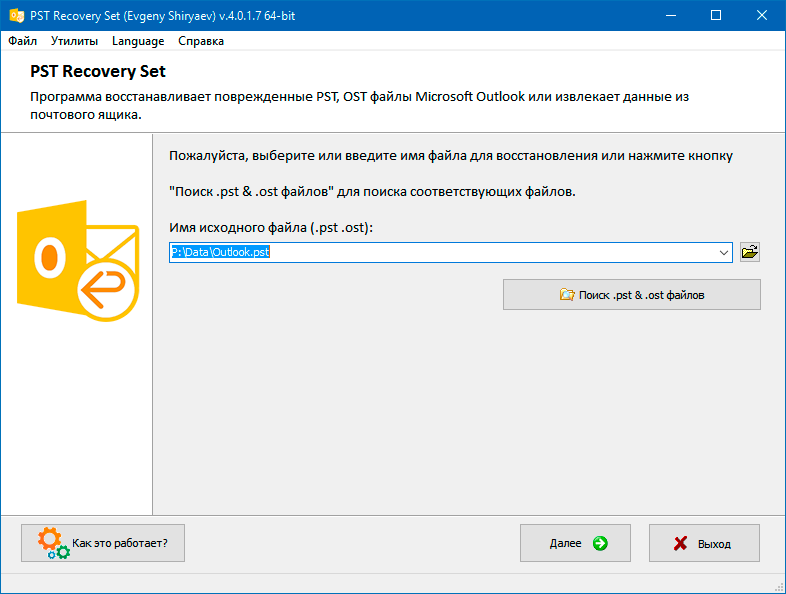This screenshot has width=786, height=594.
Task: Click the folder search icon on Поиск button
Action: 567,295
